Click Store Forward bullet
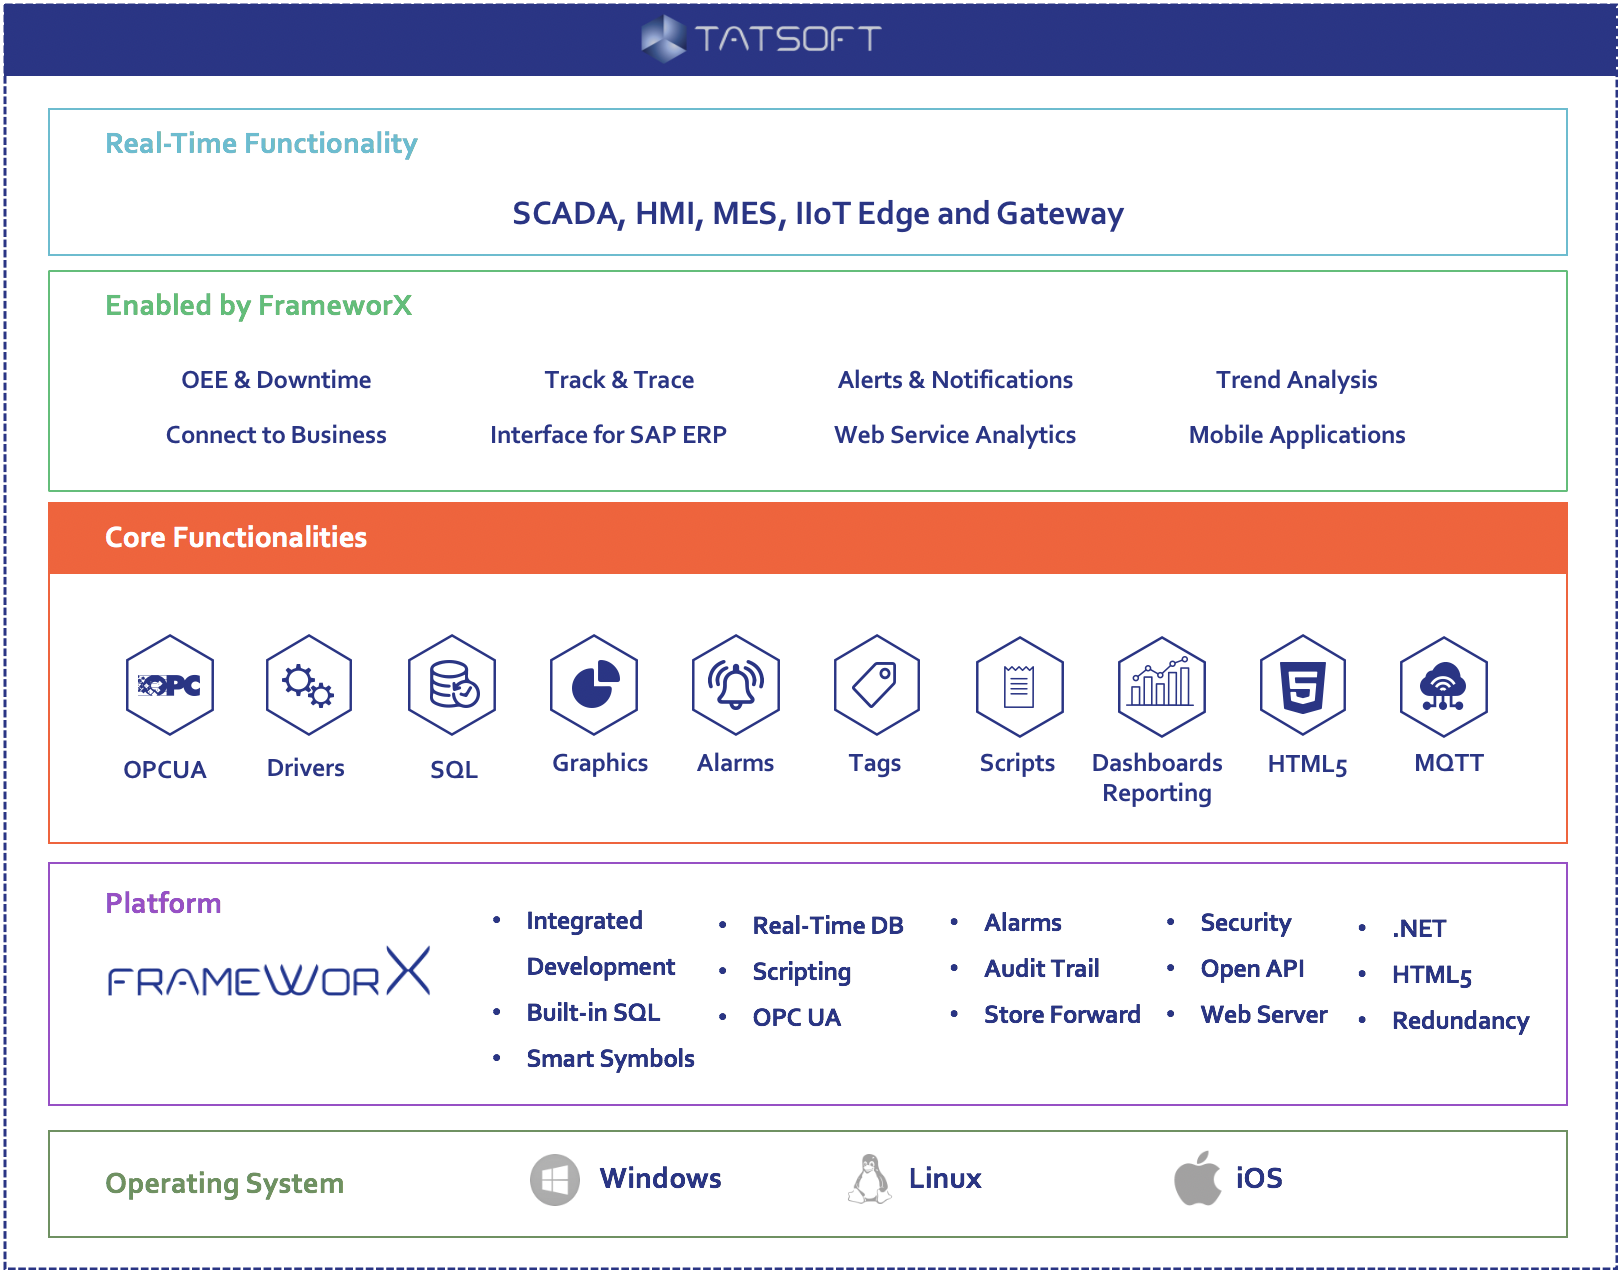This screenshot has height=1274, width=1622. [x=1061, y=1015]
